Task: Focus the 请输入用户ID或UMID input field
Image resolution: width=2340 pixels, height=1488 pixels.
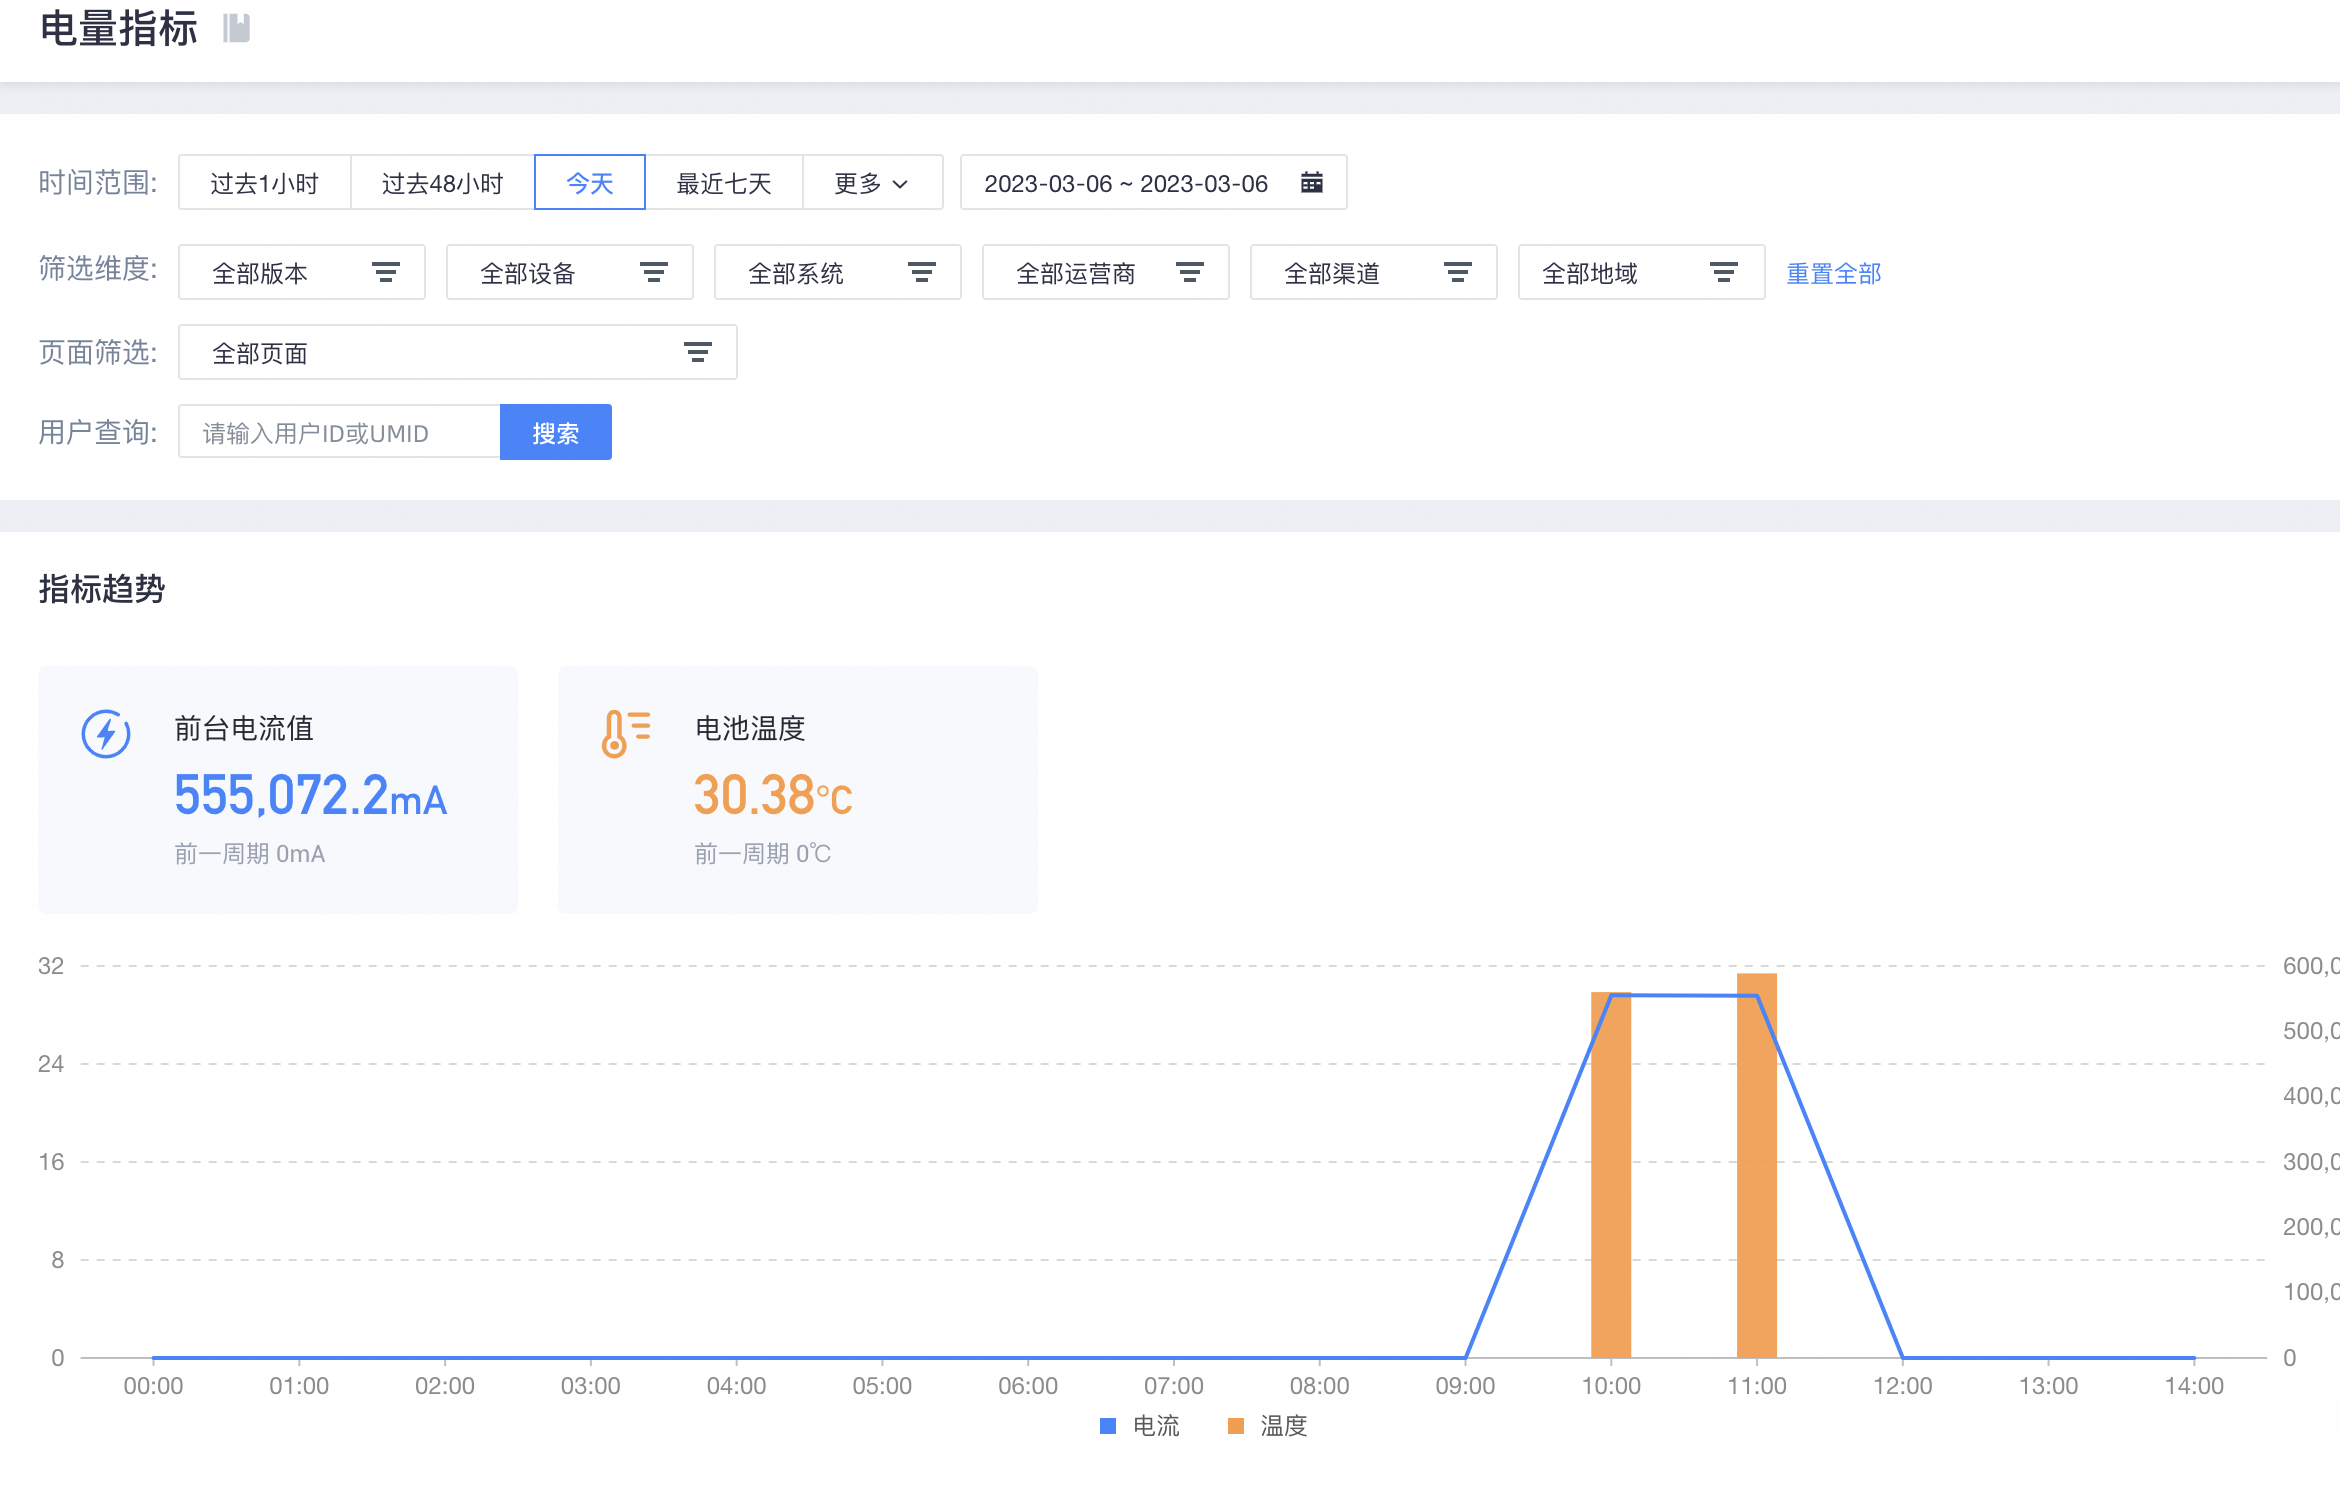Action: pyautogui.click(x=339, y=432)
